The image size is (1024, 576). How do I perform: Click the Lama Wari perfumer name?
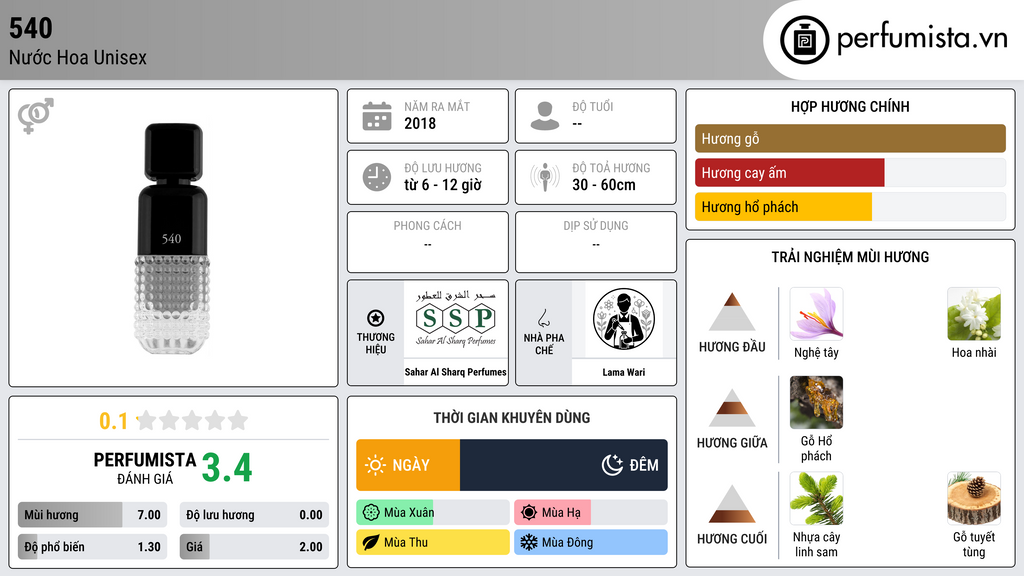[x=624, y=372]
